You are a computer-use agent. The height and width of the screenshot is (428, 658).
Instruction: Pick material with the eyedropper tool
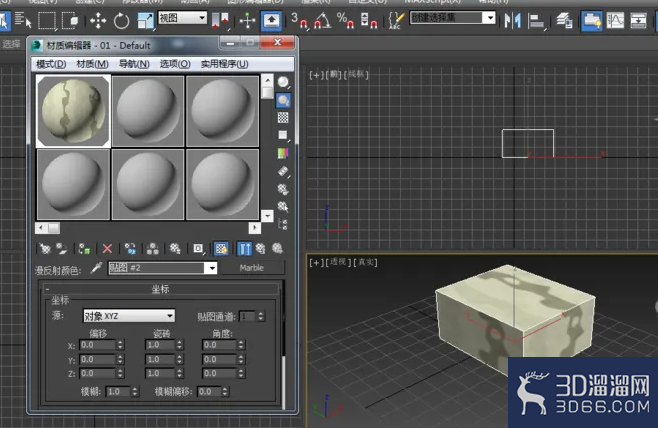[x=96, y=268]
